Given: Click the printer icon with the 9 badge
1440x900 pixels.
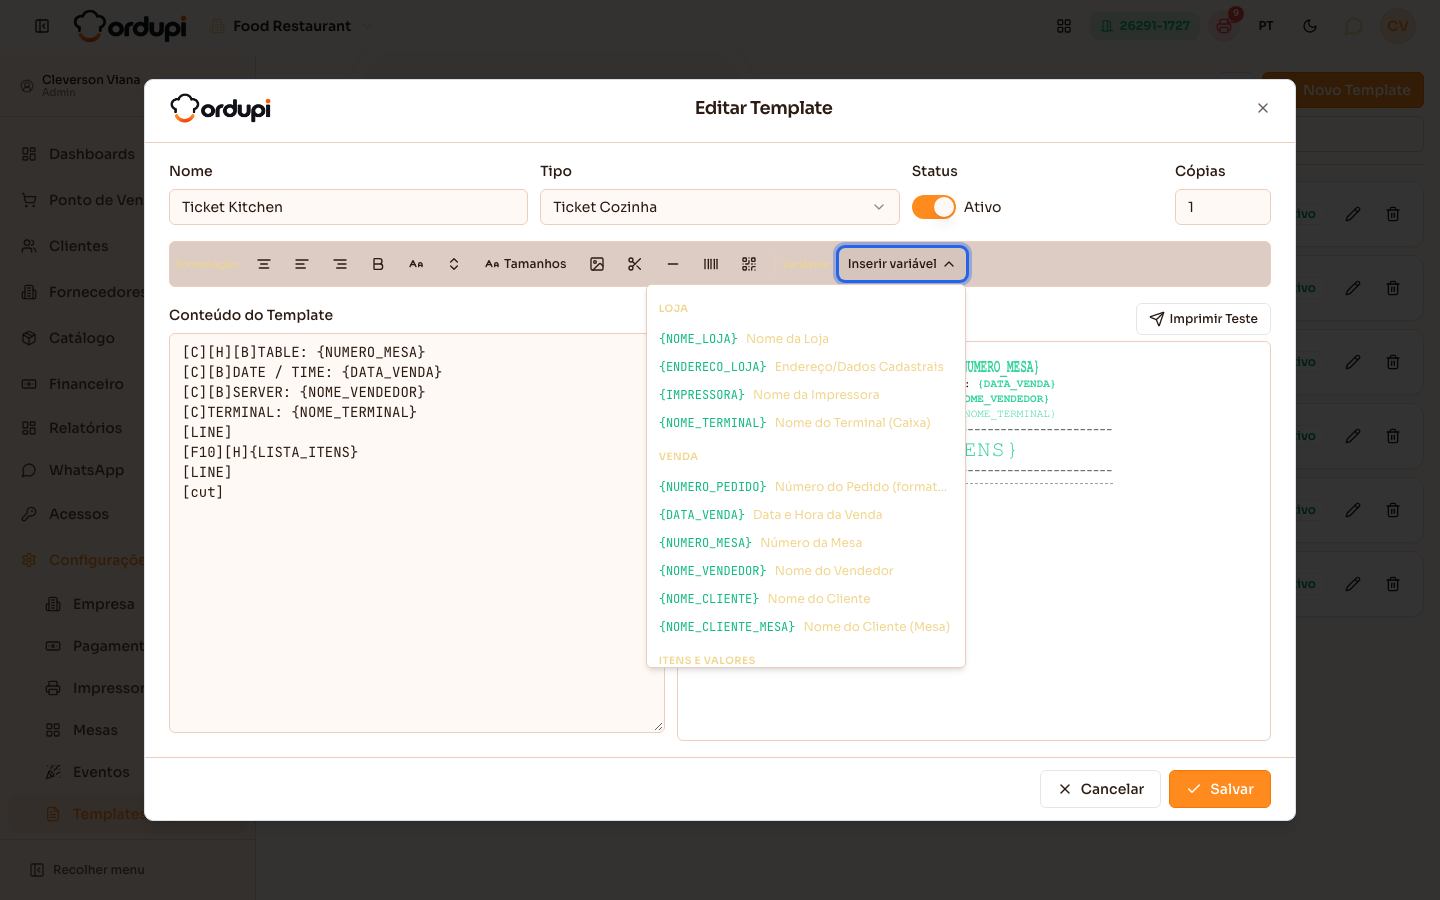Looking at the screenshot, I should [1224, 26].
